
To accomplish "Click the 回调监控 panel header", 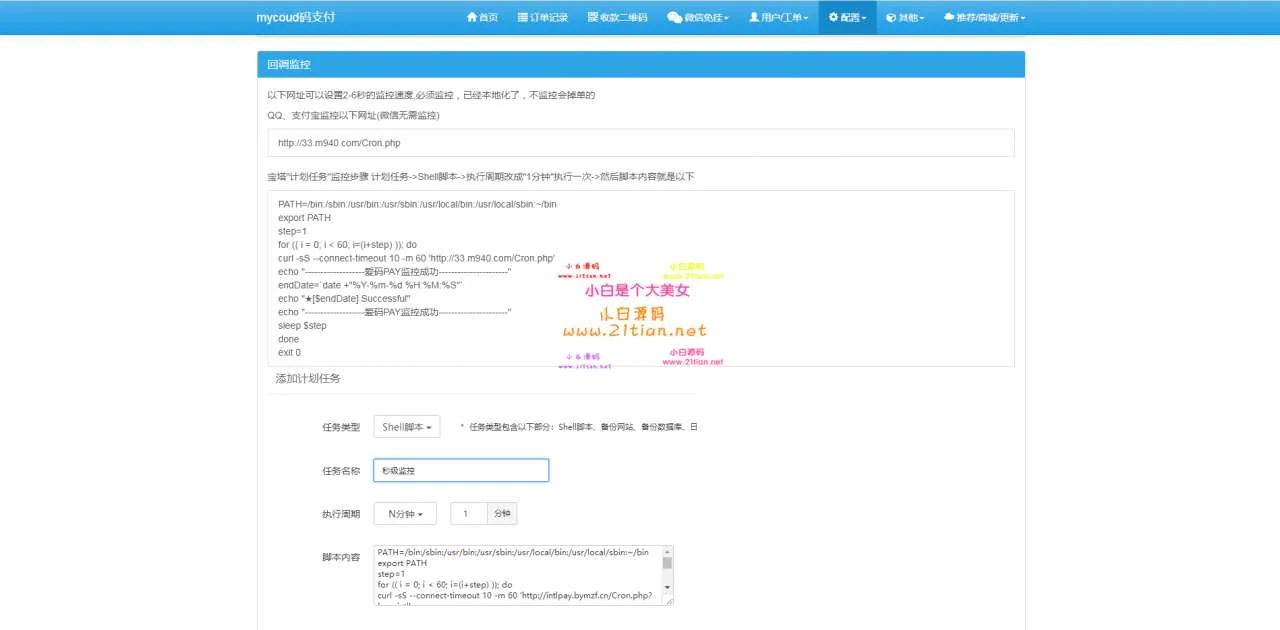I will pos(640,64).
